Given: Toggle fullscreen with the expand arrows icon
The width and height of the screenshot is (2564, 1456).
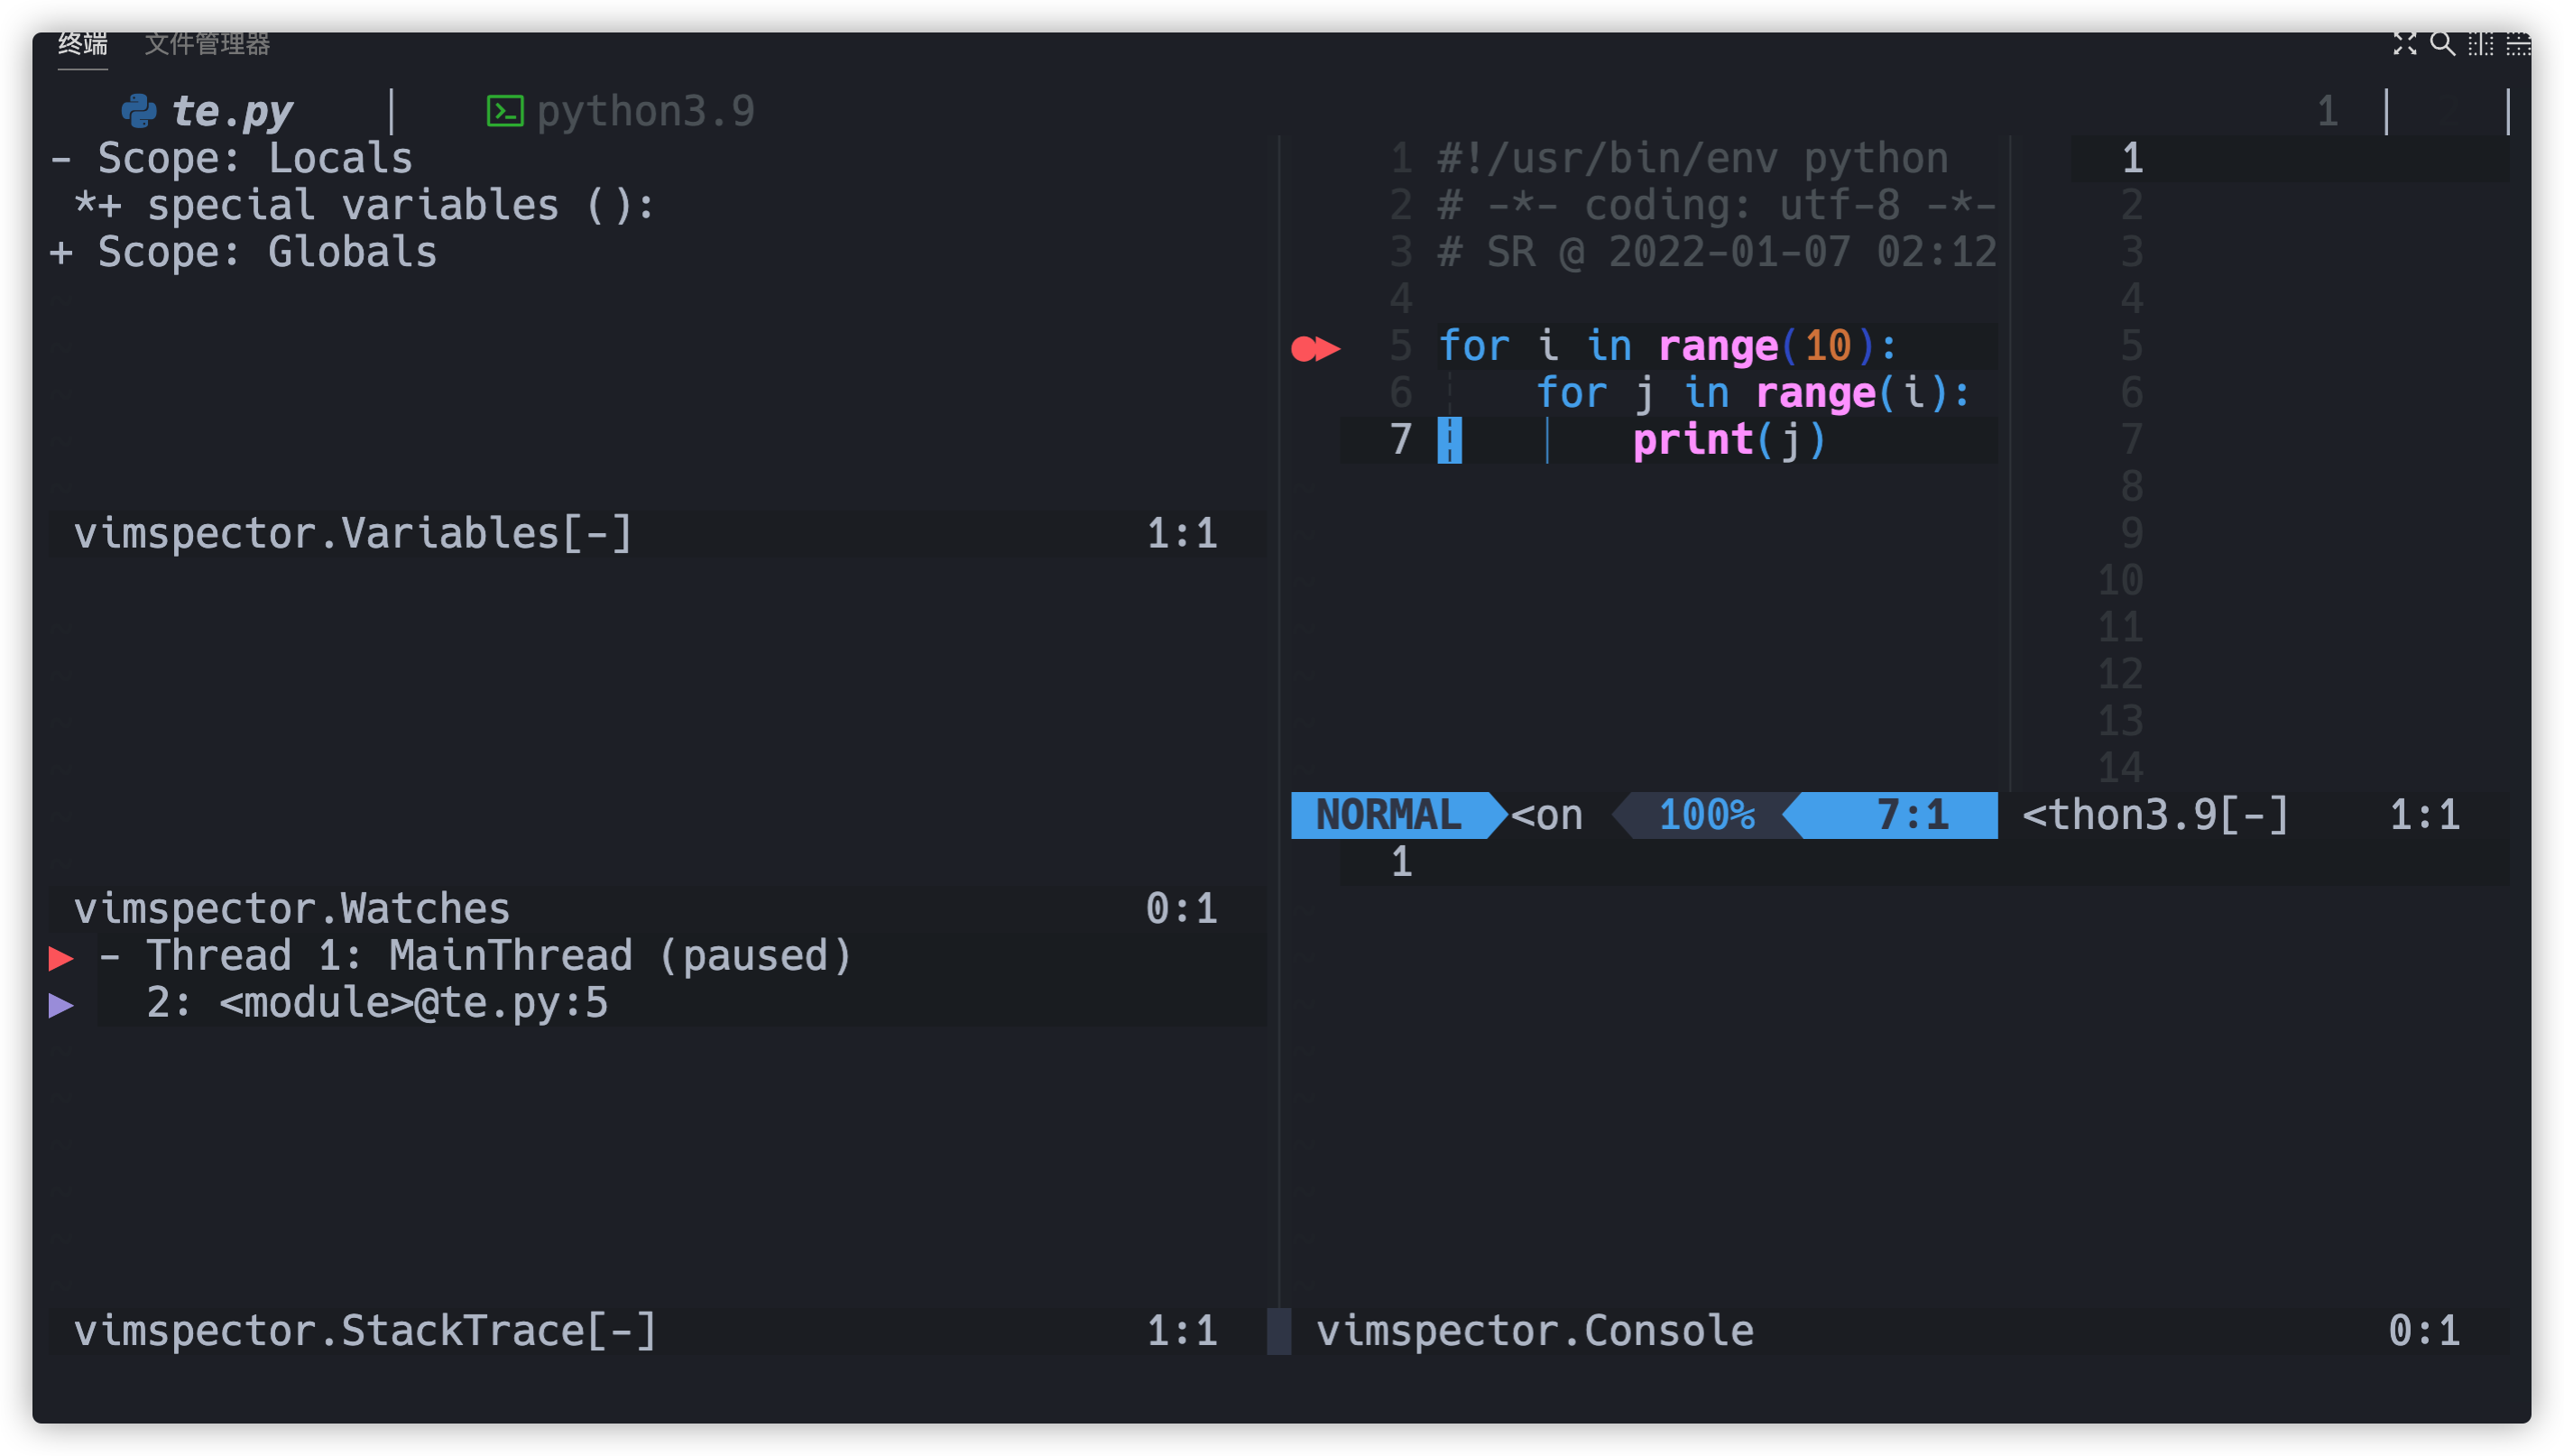Looking at the screenshot, I should click(2404, 44).
